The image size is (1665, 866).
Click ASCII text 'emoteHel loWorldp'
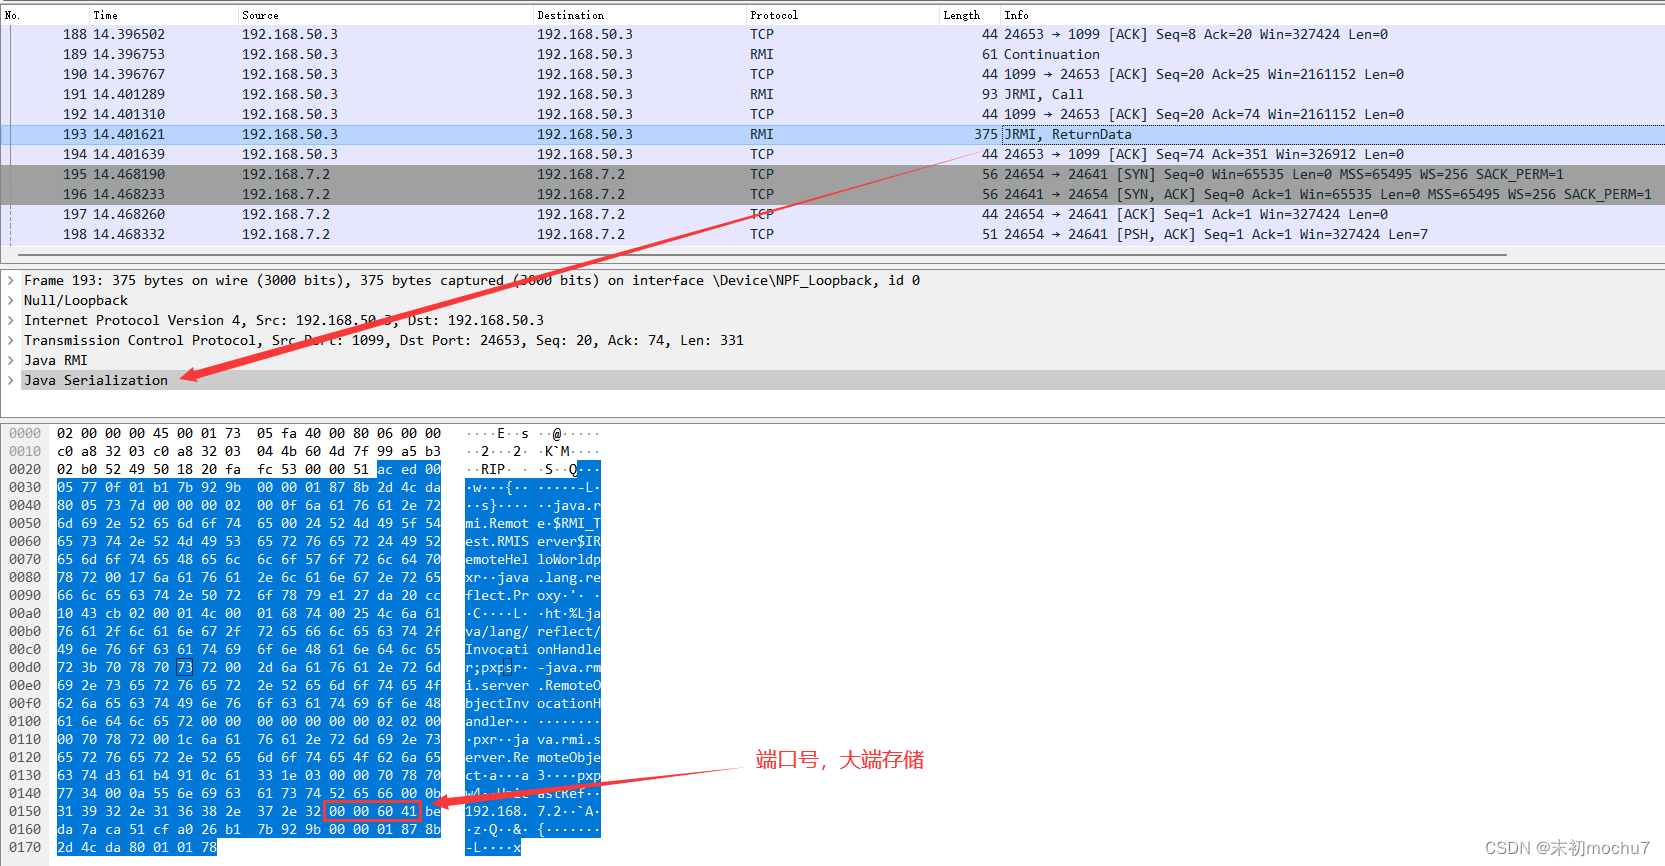tap(533, 560)
